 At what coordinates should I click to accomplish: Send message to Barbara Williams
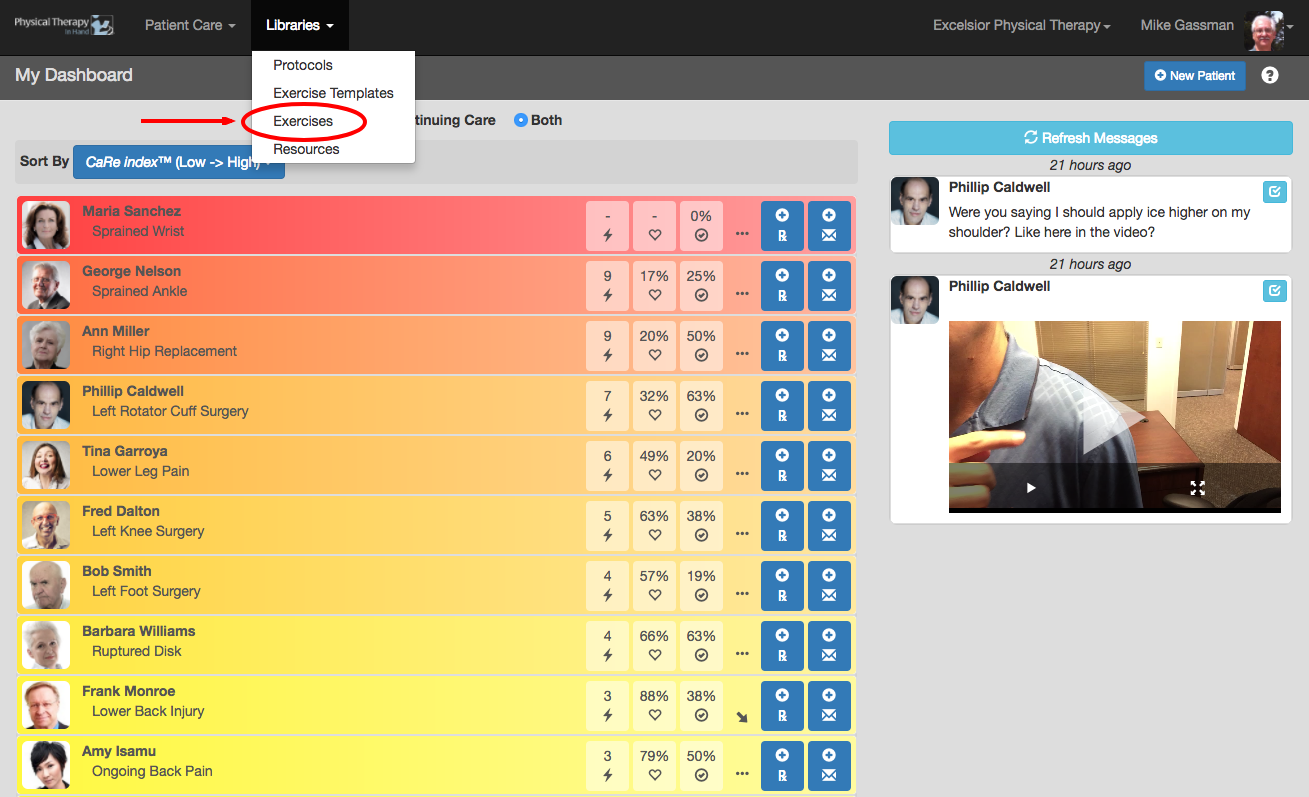pyautogui.click(x=829, y=645)
